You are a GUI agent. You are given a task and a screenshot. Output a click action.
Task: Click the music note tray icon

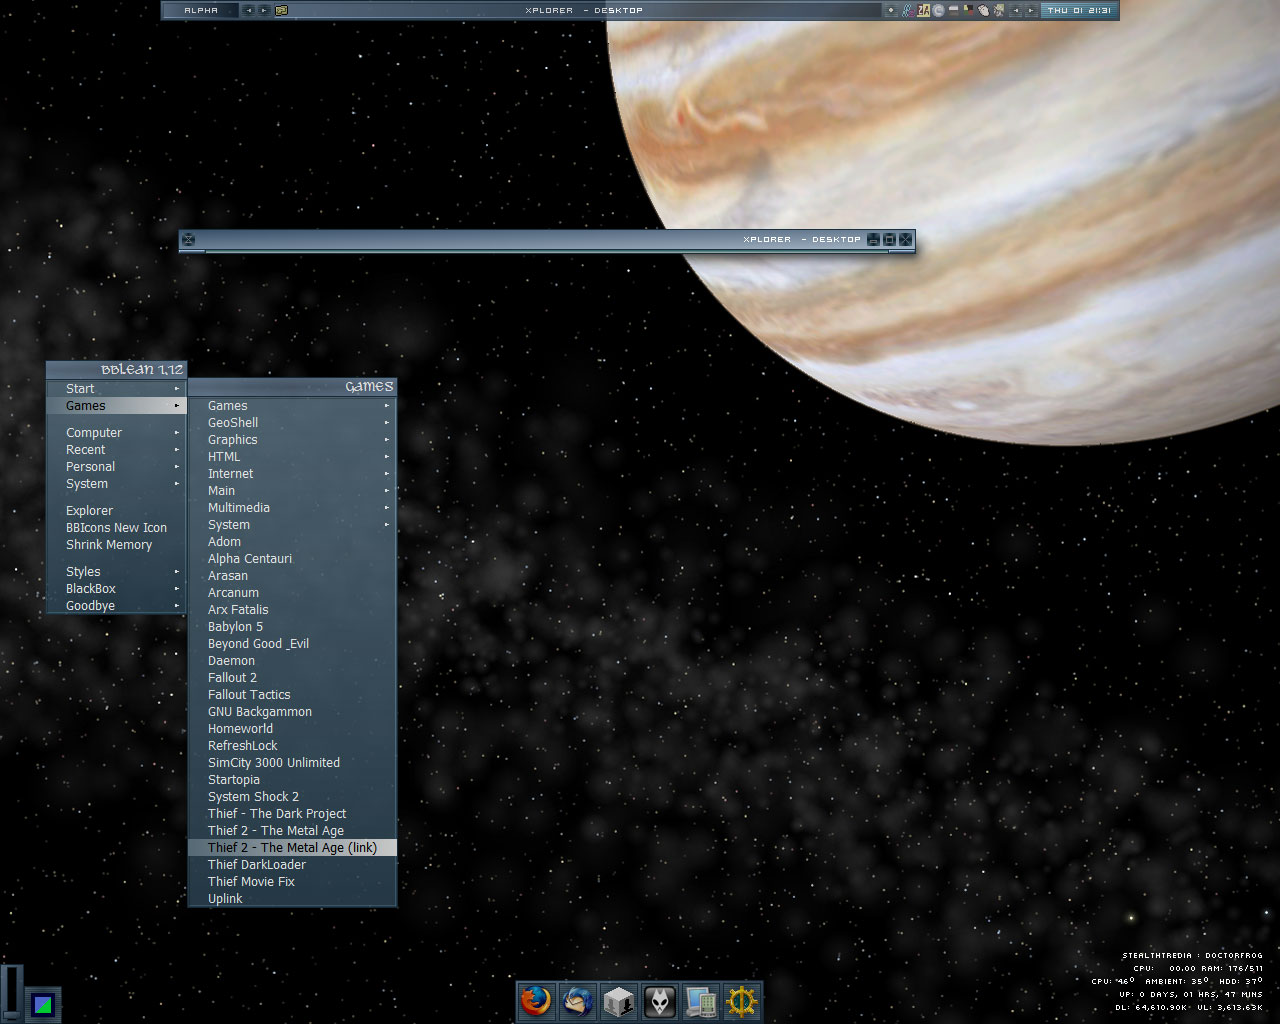click(x=907, y=10)
